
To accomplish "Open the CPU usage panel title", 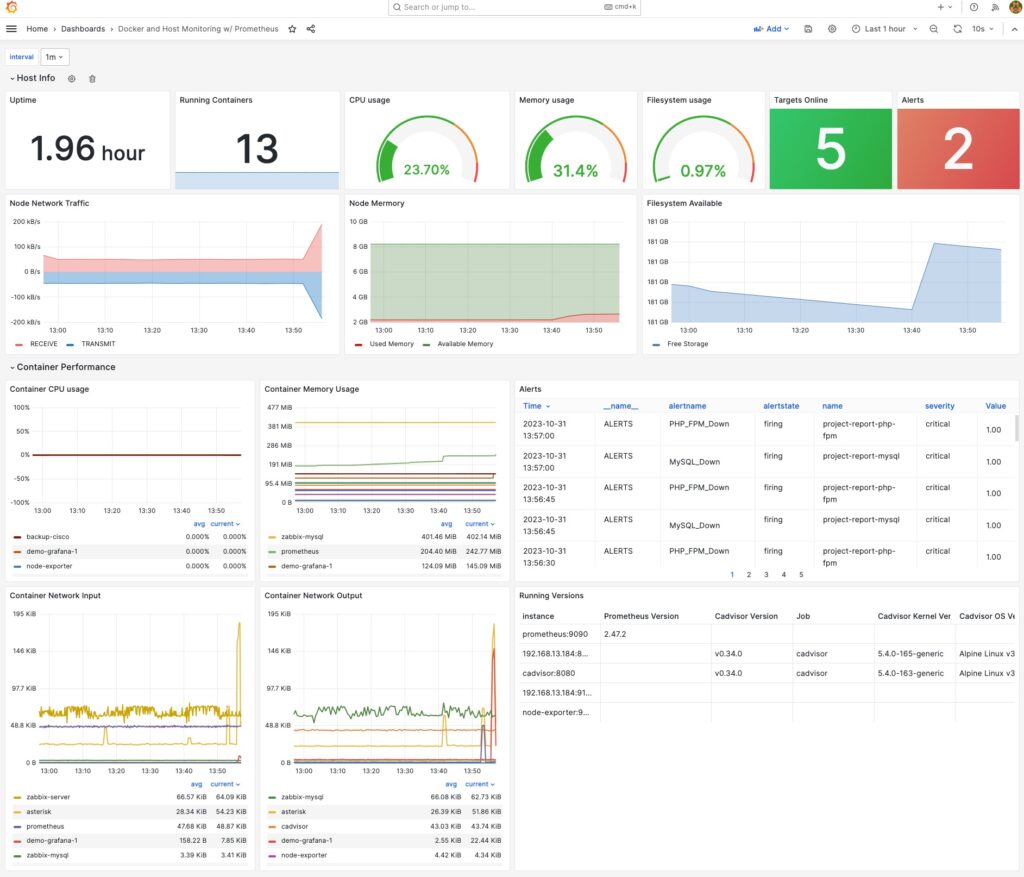I will coord(369,100).
